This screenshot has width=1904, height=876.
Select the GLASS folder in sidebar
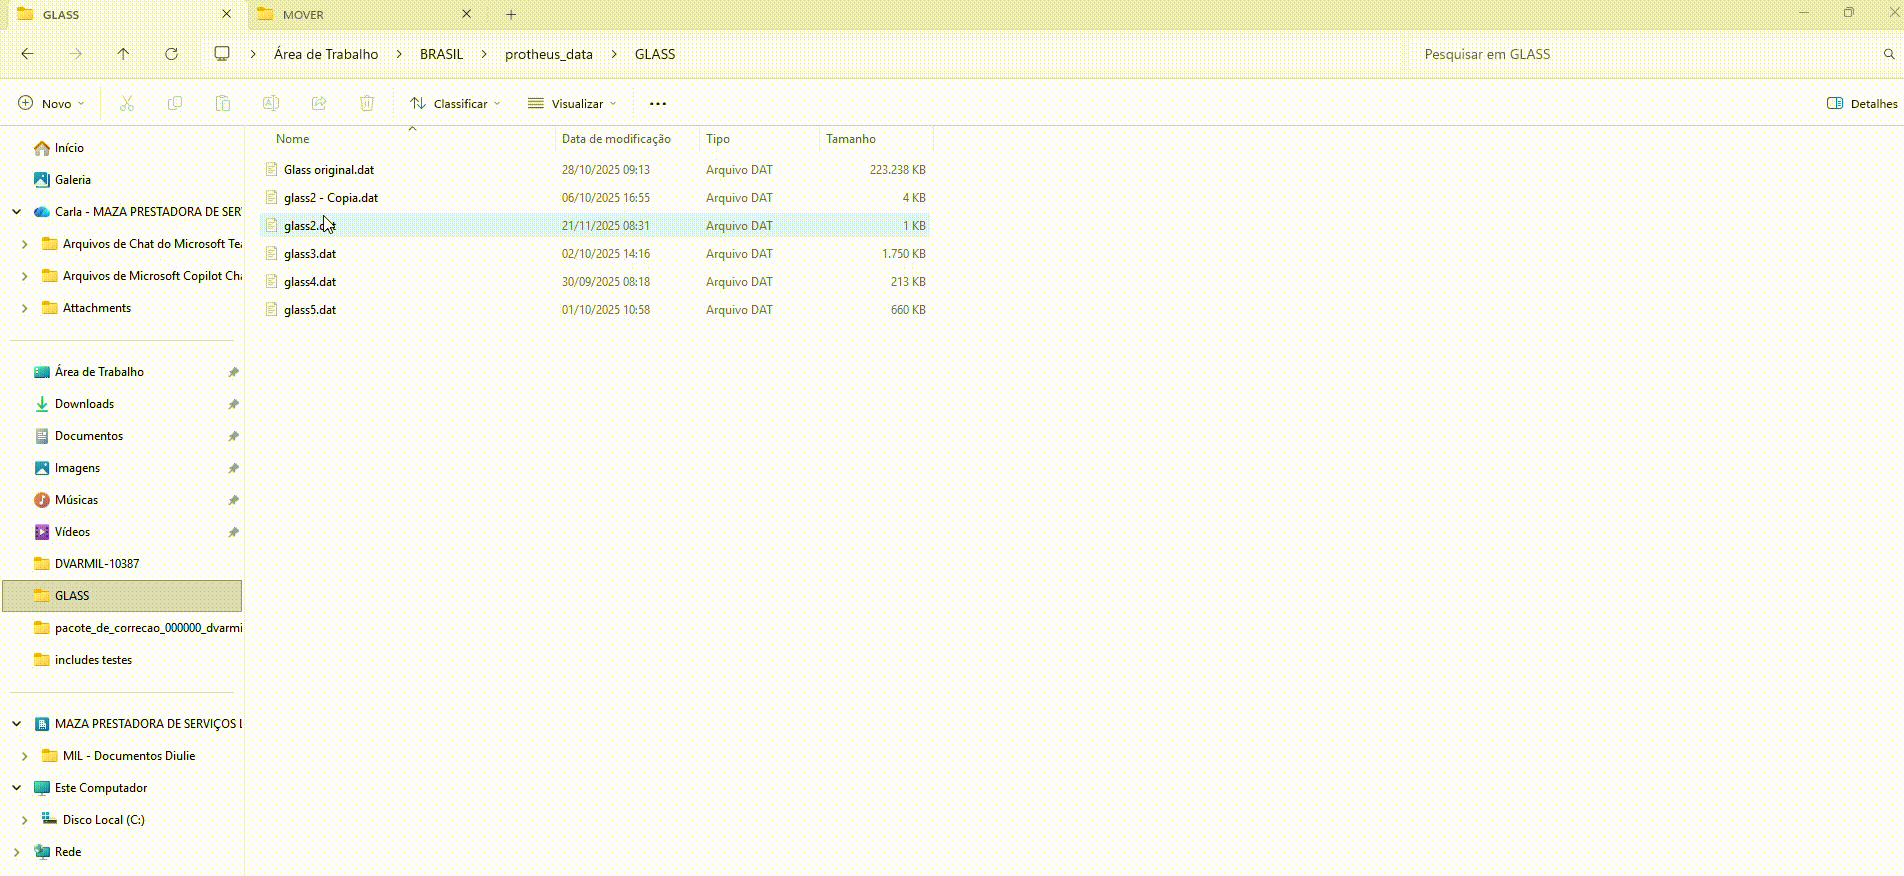click(122, 596)
